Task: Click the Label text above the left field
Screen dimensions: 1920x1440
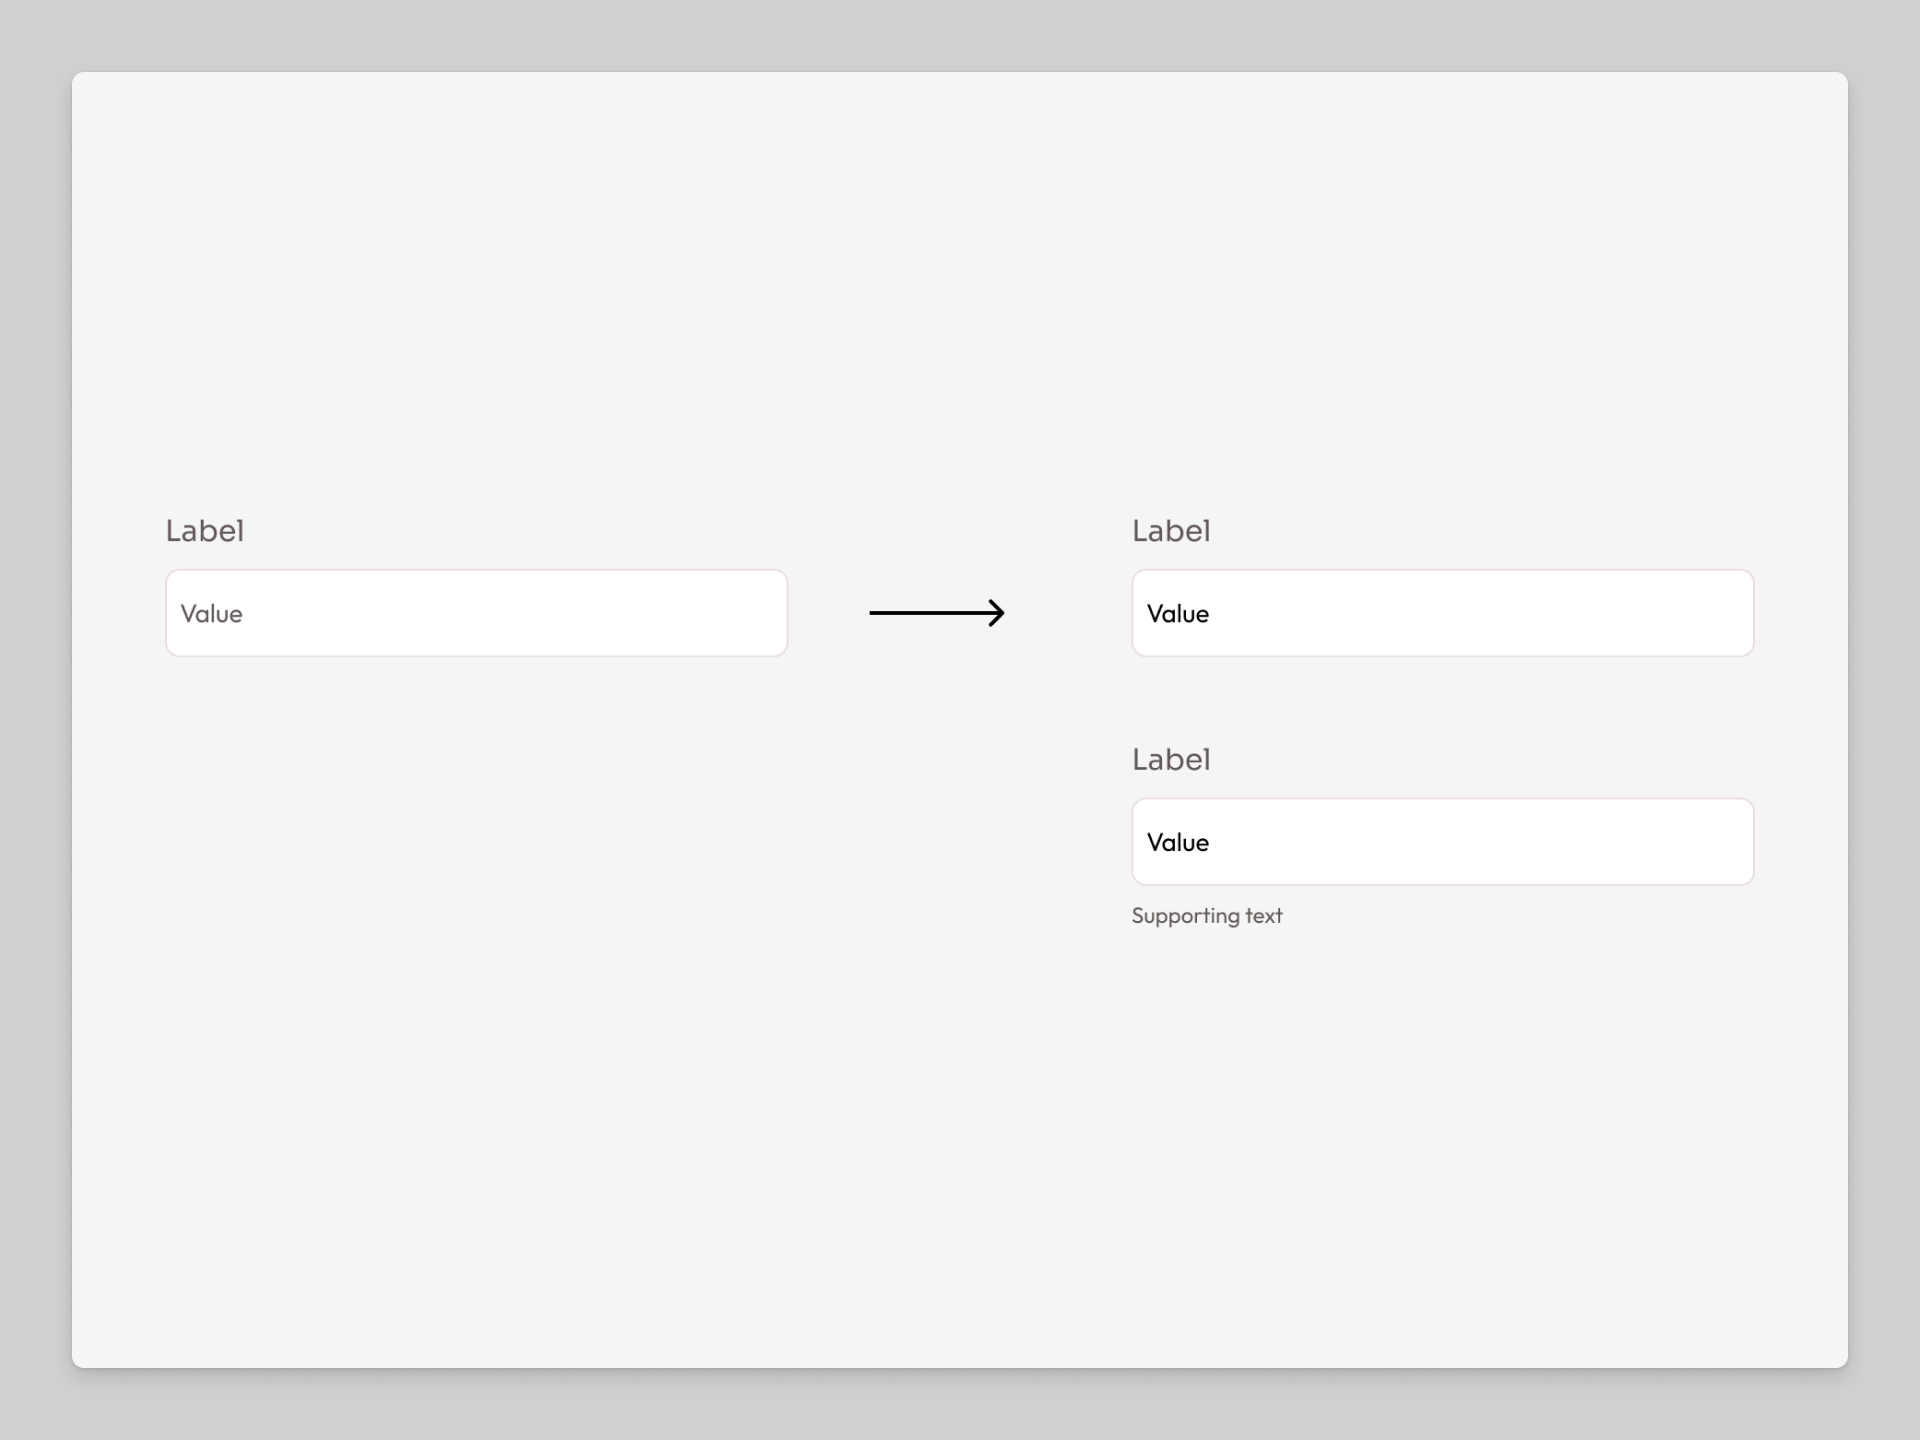Action: tap(205, 531)
